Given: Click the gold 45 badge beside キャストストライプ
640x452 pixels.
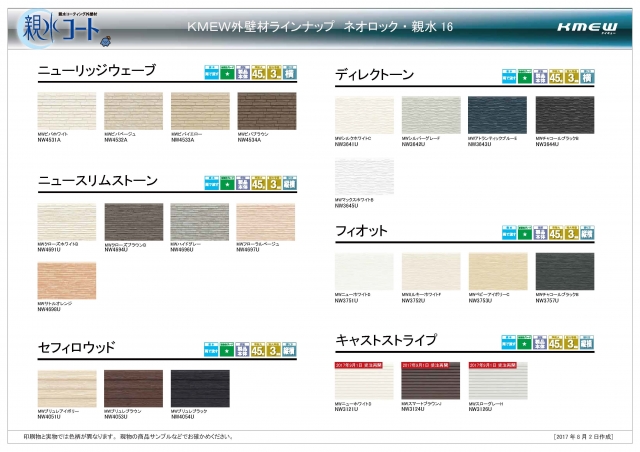Looking at the screenshot, I should pyautogui.click(x=556, y=342).
